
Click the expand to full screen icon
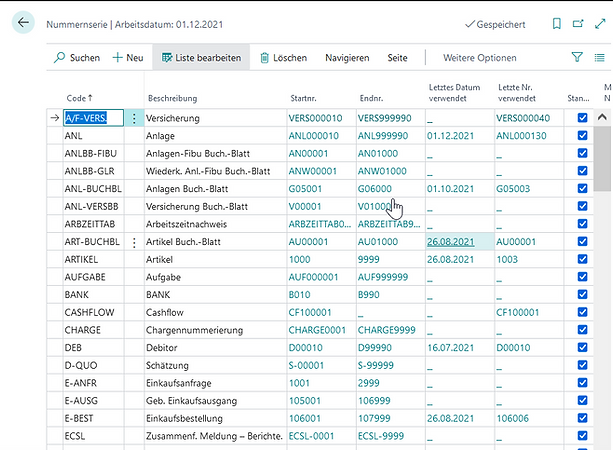(x=603, y=23)
